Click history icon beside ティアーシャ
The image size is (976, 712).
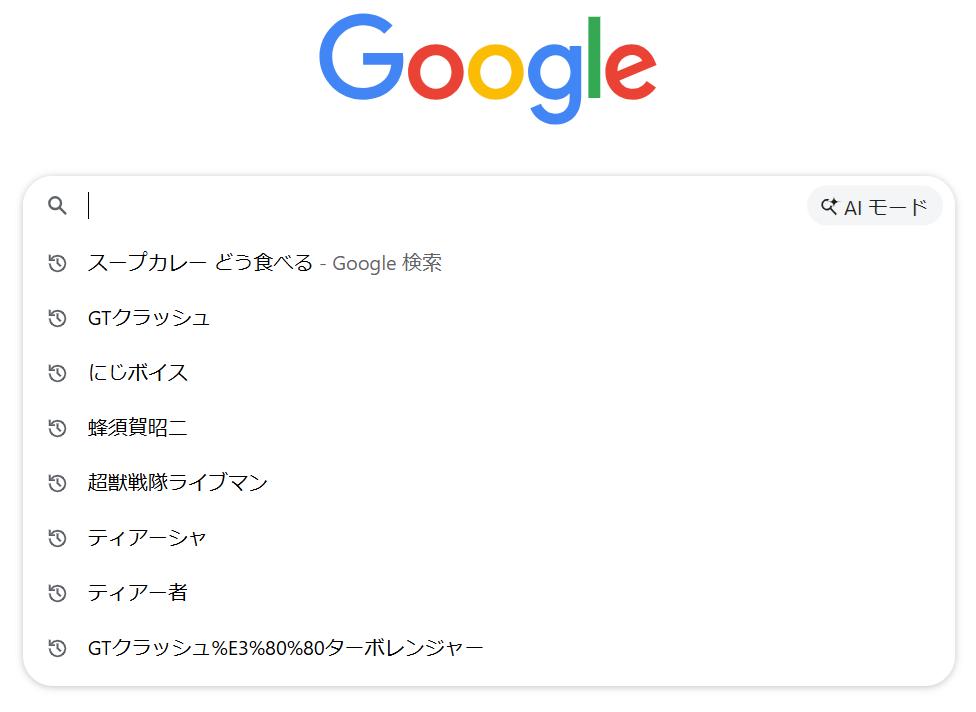pos(58,539)
